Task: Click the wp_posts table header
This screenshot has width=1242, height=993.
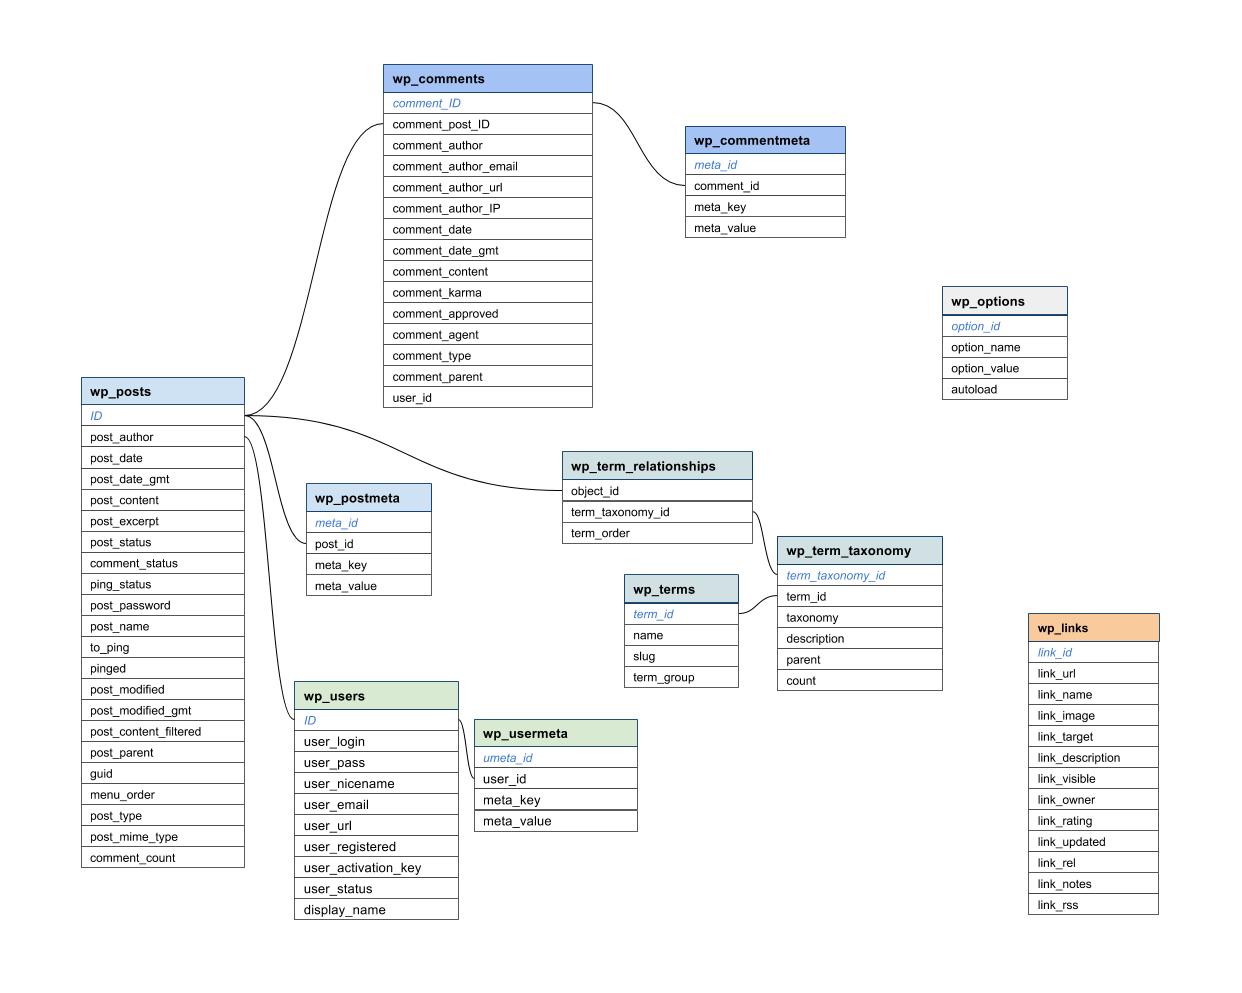Action: click(163, 391)
